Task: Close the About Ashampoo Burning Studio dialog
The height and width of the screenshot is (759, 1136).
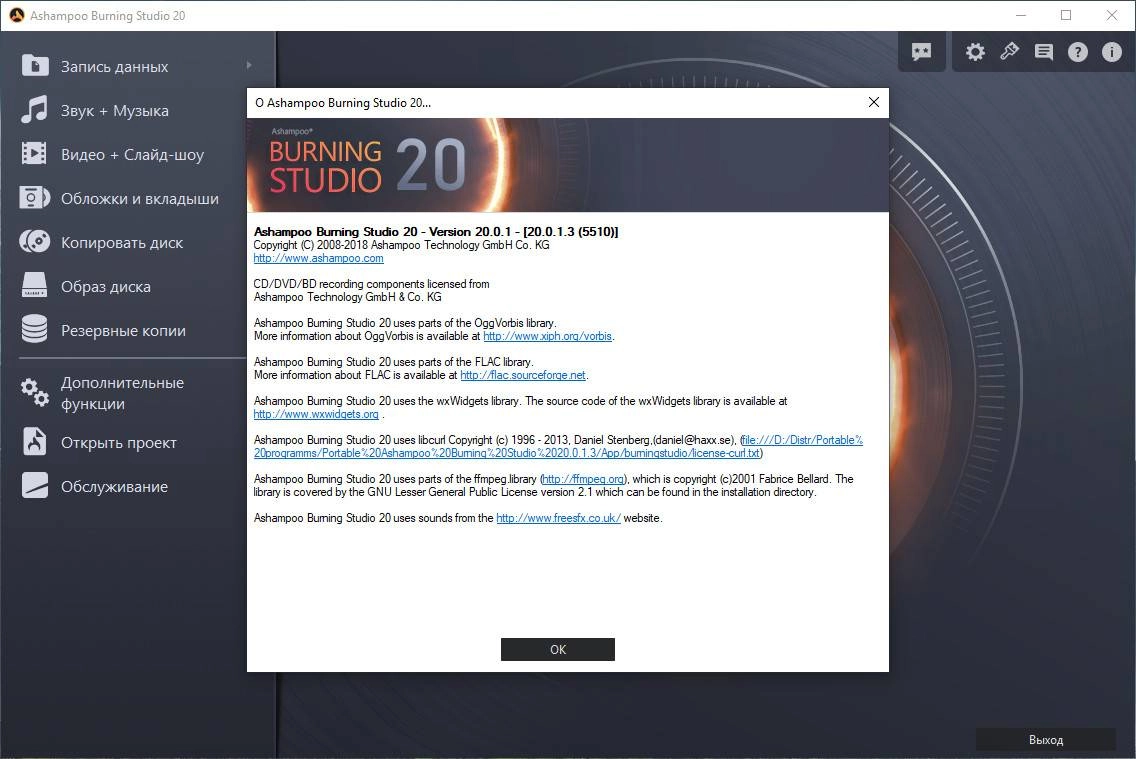Action: 874,102
